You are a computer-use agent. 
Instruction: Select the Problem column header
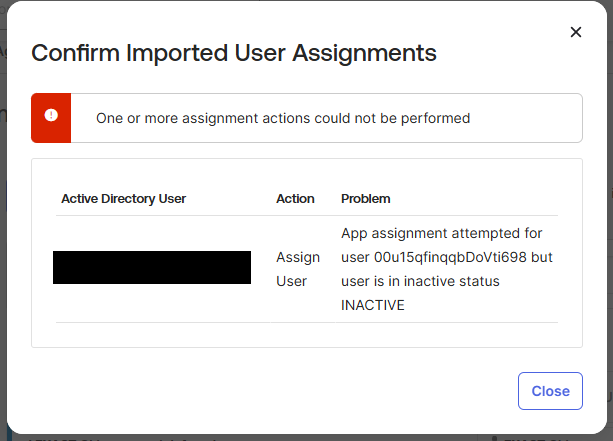[366, 199]
